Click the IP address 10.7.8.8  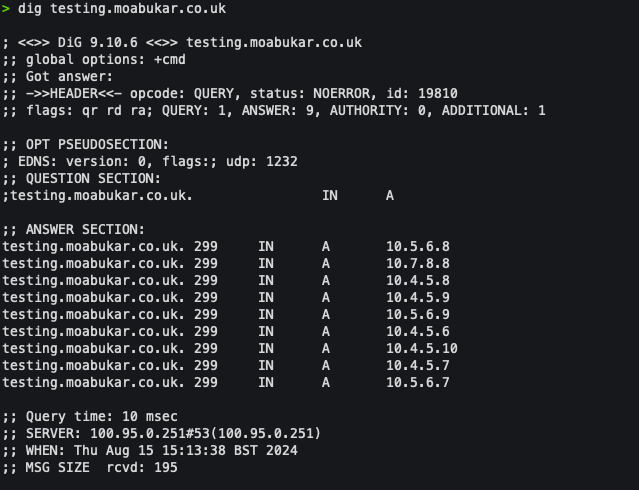click(x=418, y=263)
